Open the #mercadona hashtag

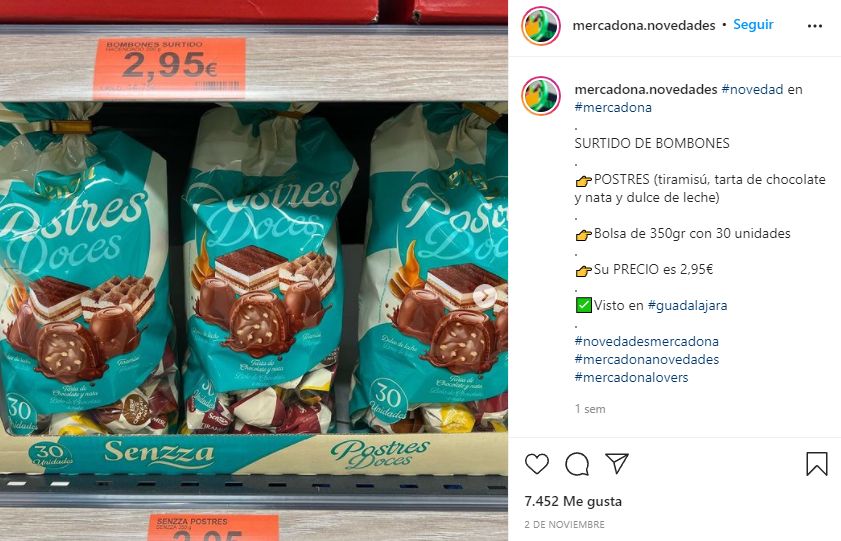(613, 107)
